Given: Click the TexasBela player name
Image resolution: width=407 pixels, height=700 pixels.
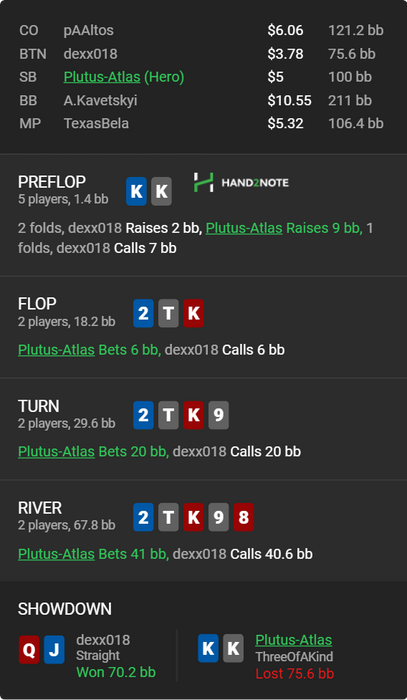Looking at the screenshot, I should [96, 123].
